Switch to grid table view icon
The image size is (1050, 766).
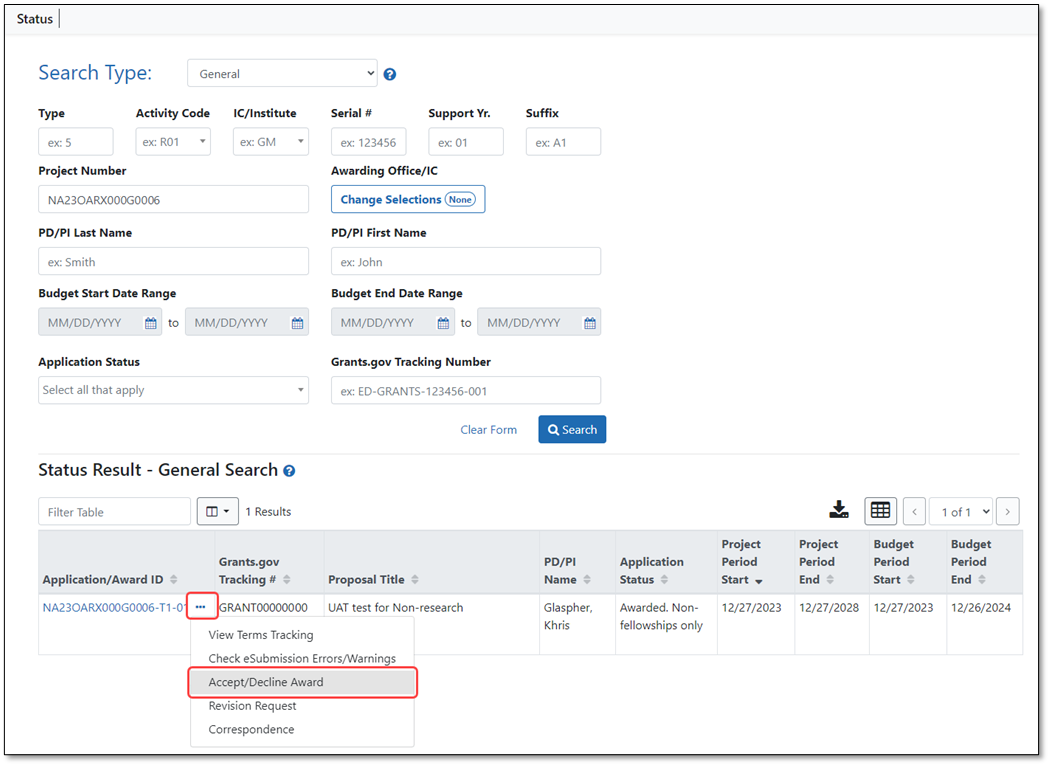click(881, 511)
